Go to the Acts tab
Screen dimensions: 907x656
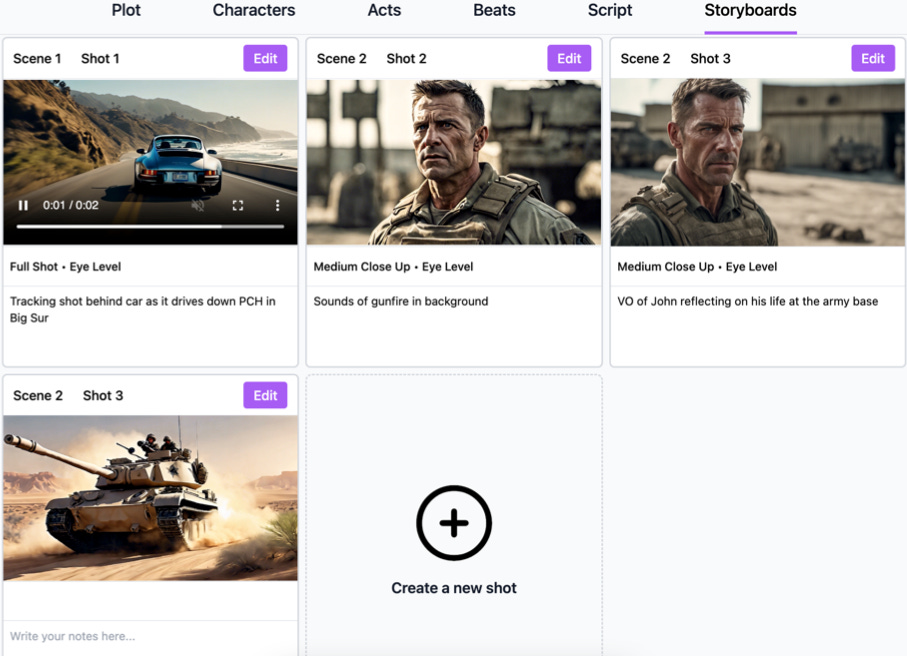384,10
